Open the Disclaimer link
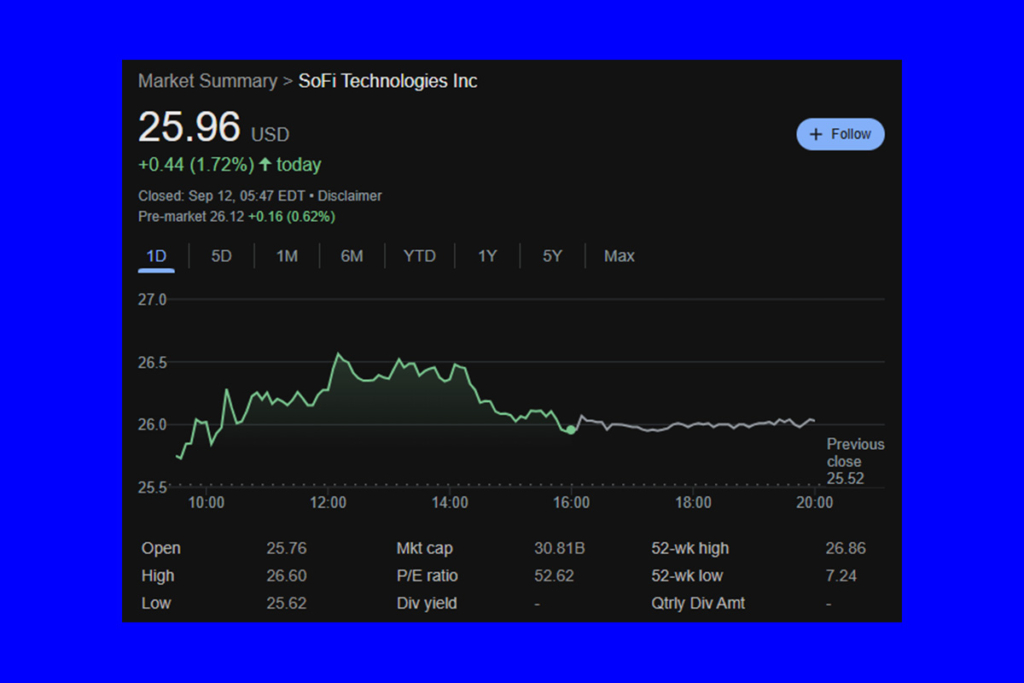The height and width of the screenshot is (683, 1024). 349,196
